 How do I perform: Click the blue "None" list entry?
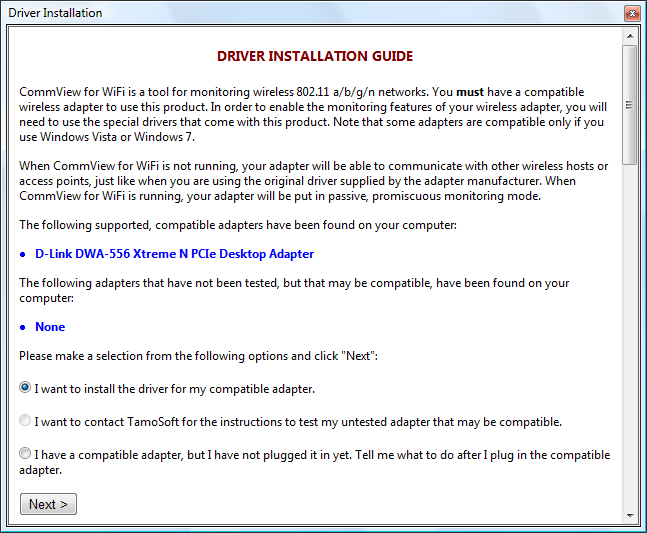50,327
